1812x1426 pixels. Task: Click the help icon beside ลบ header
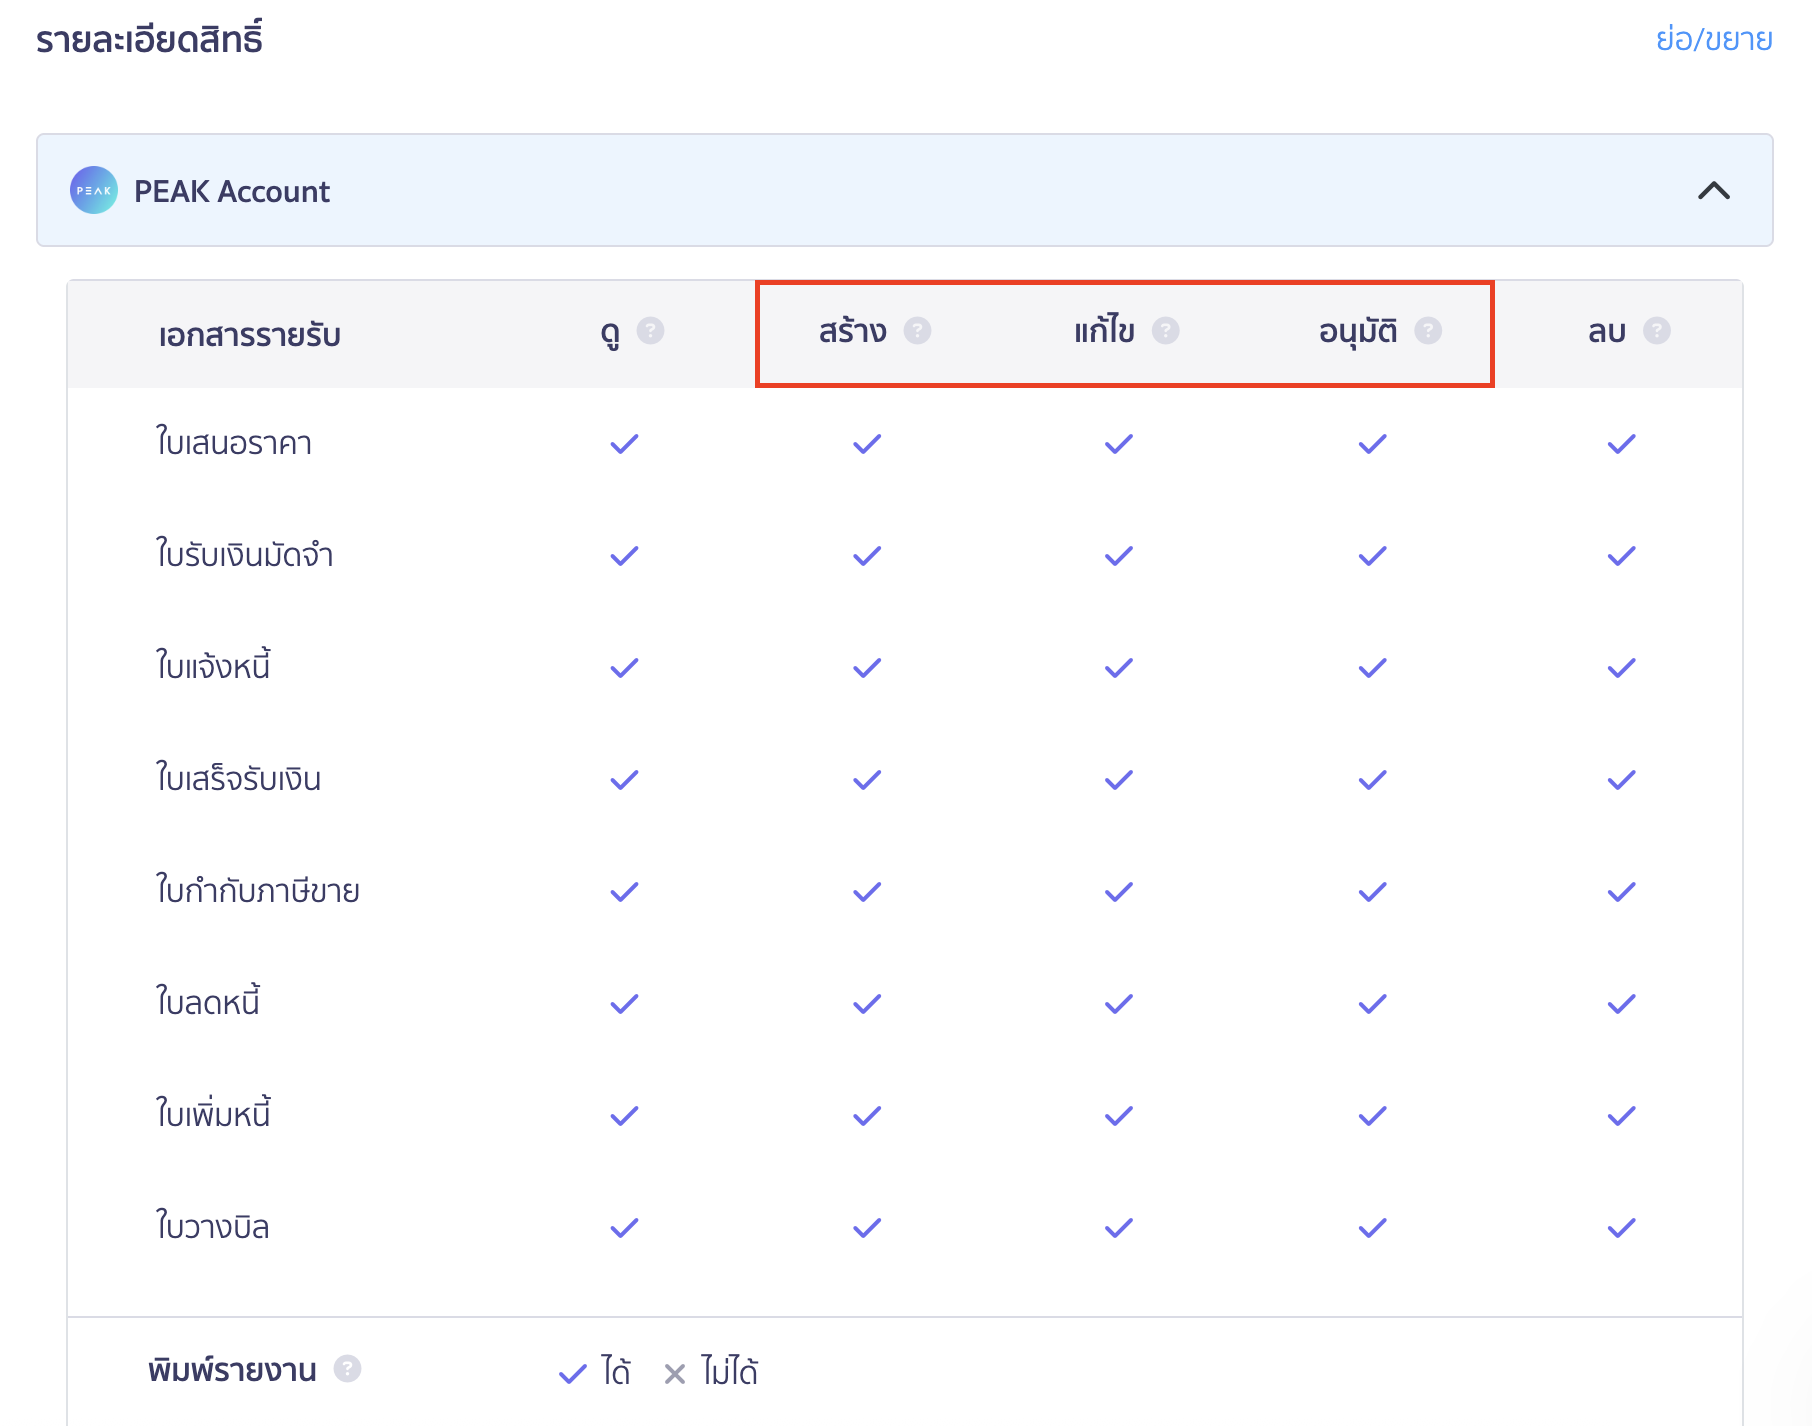pos(1657,331)
